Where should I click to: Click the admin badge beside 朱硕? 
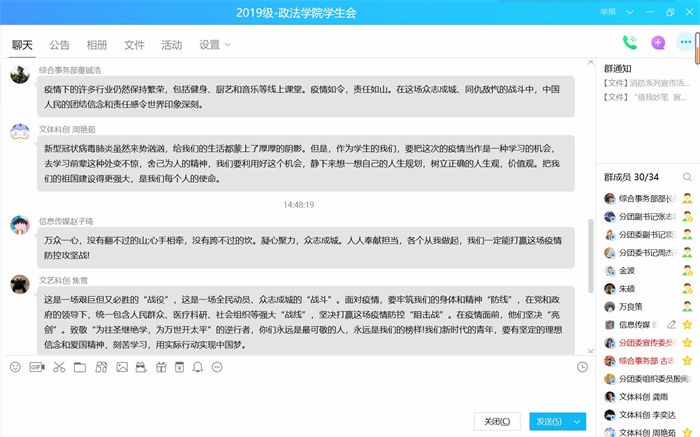pos(687,288)
